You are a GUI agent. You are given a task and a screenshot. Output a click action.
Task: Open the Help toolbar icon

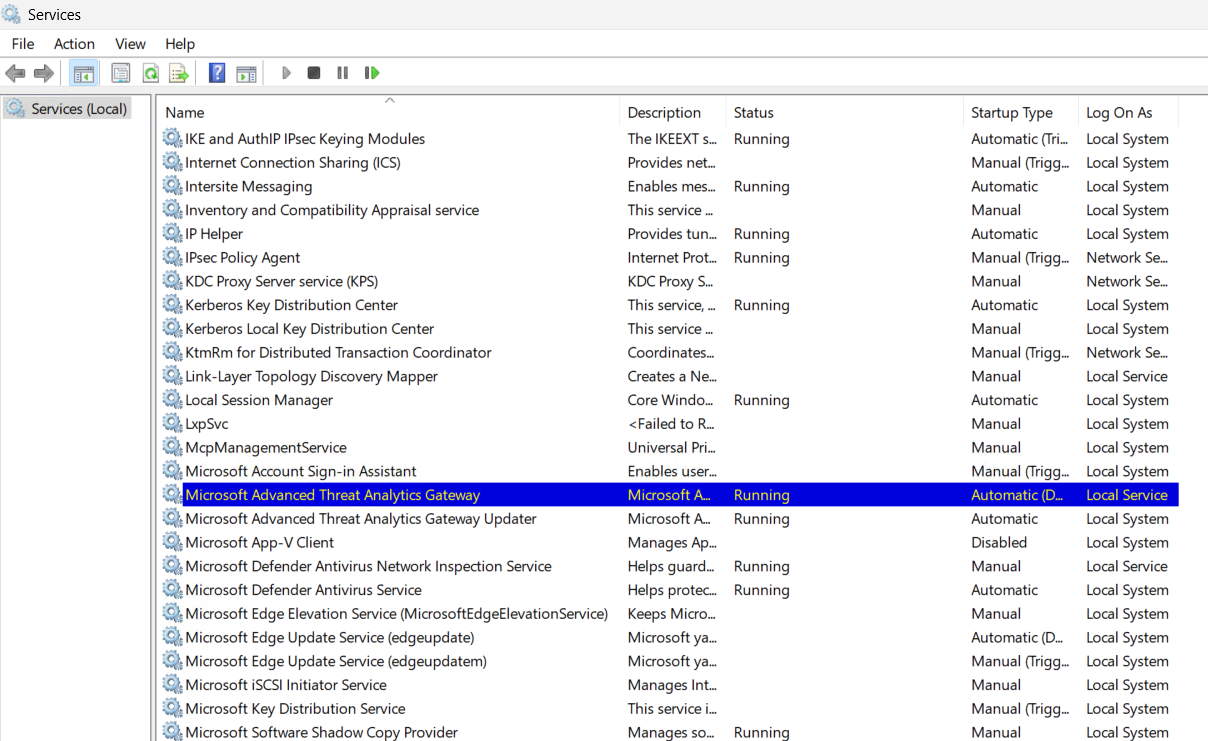click(x=217, y=73)
